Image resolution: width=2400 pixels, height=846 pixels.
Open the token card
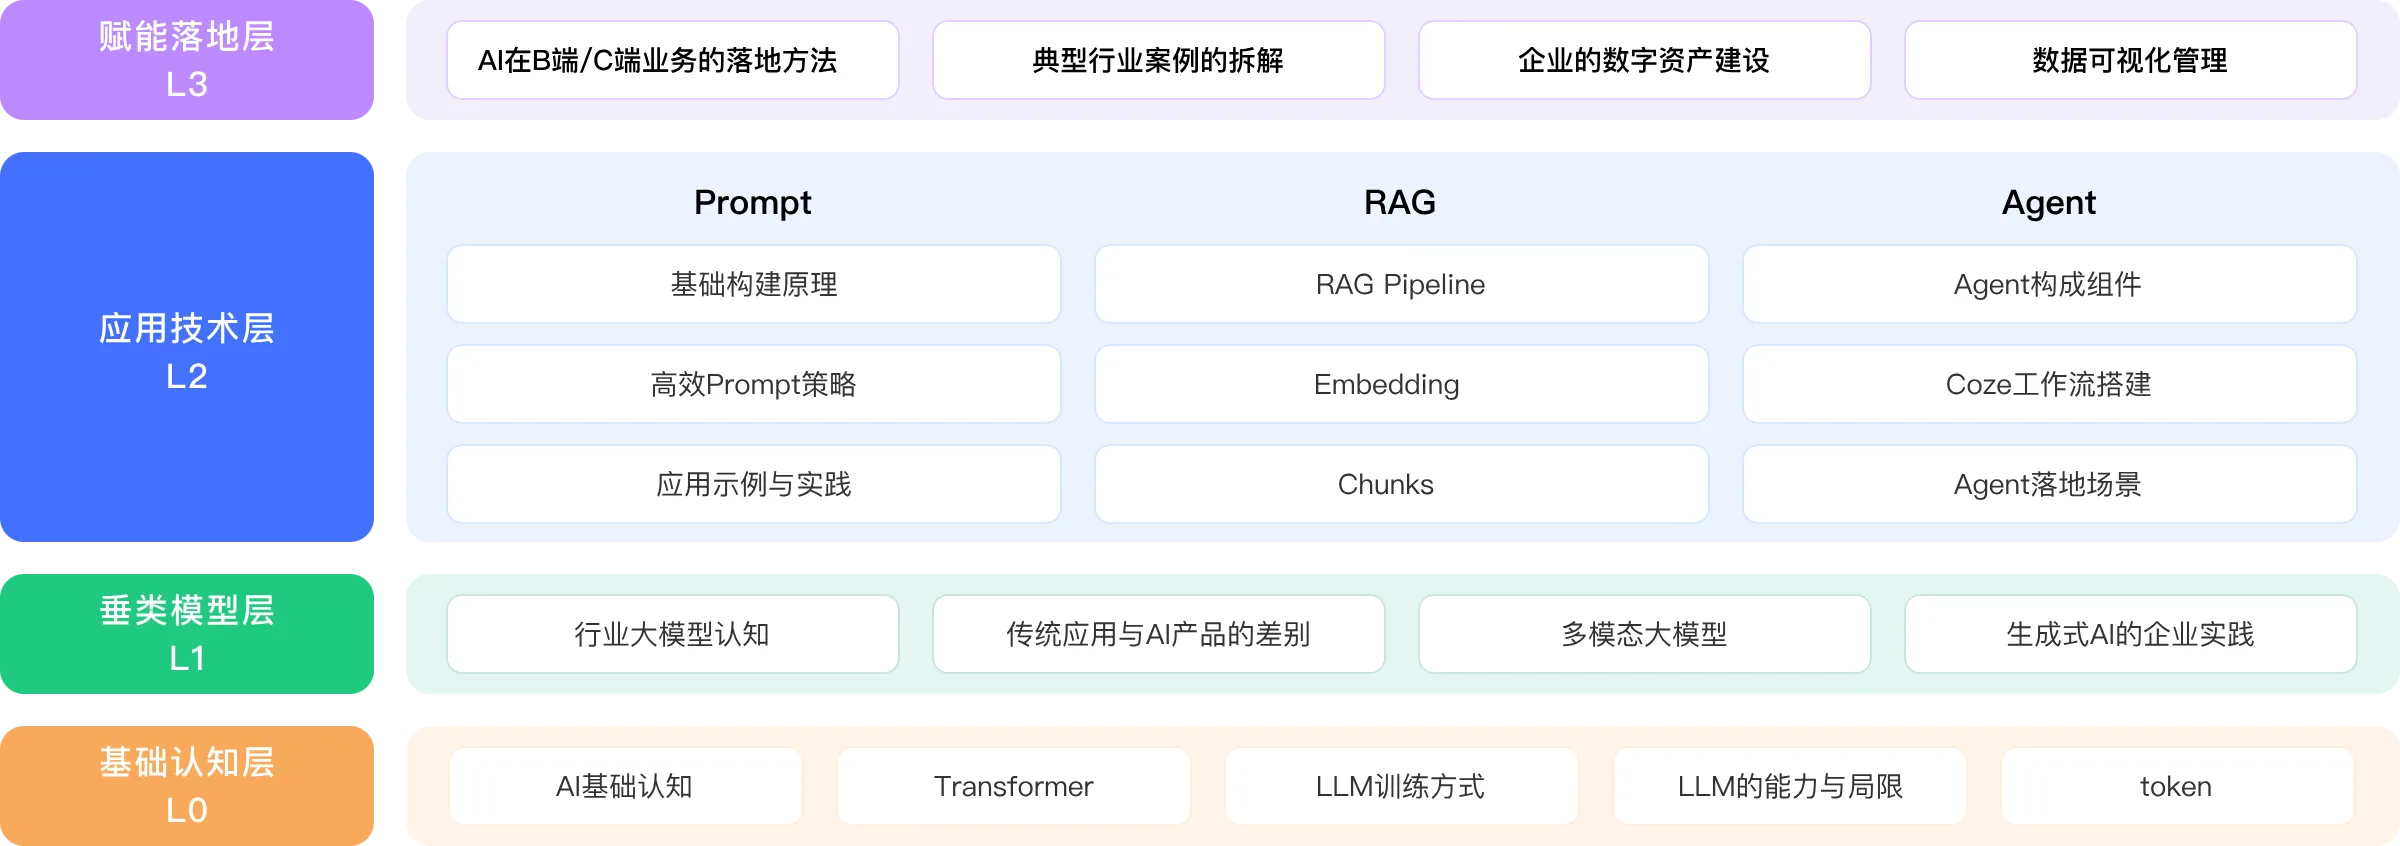coord(2177,787)
